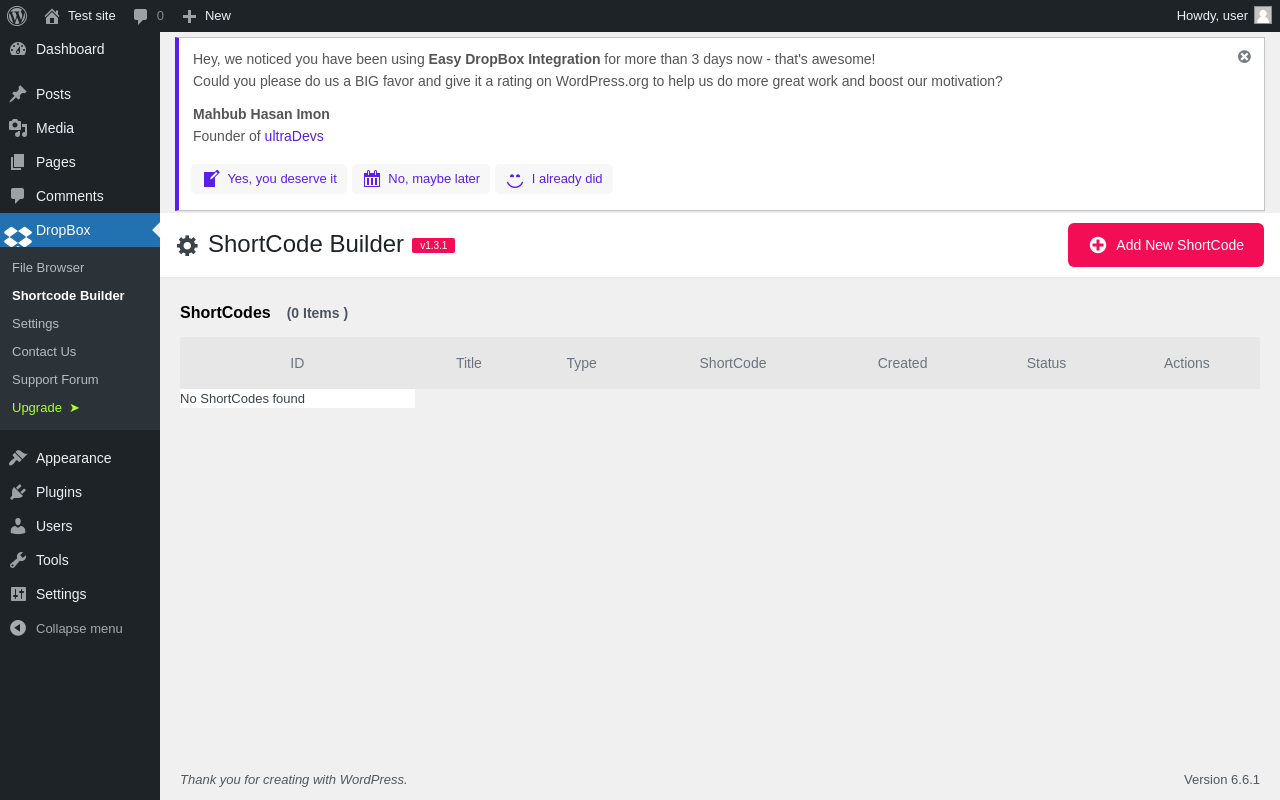Image resolution: width=1280 pixels, height=800 pixels.
Task: Click the Add New ShortCode button
Action: [x=1166, y=245]
